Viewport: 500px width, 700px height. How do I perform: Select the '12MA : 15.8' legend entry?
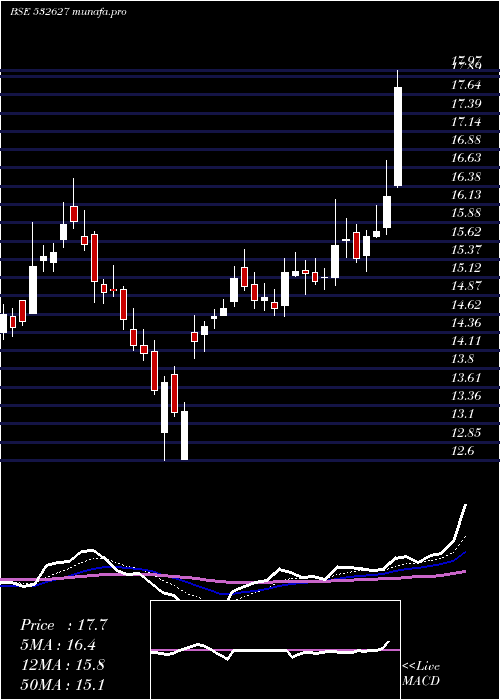click(63, 665)
